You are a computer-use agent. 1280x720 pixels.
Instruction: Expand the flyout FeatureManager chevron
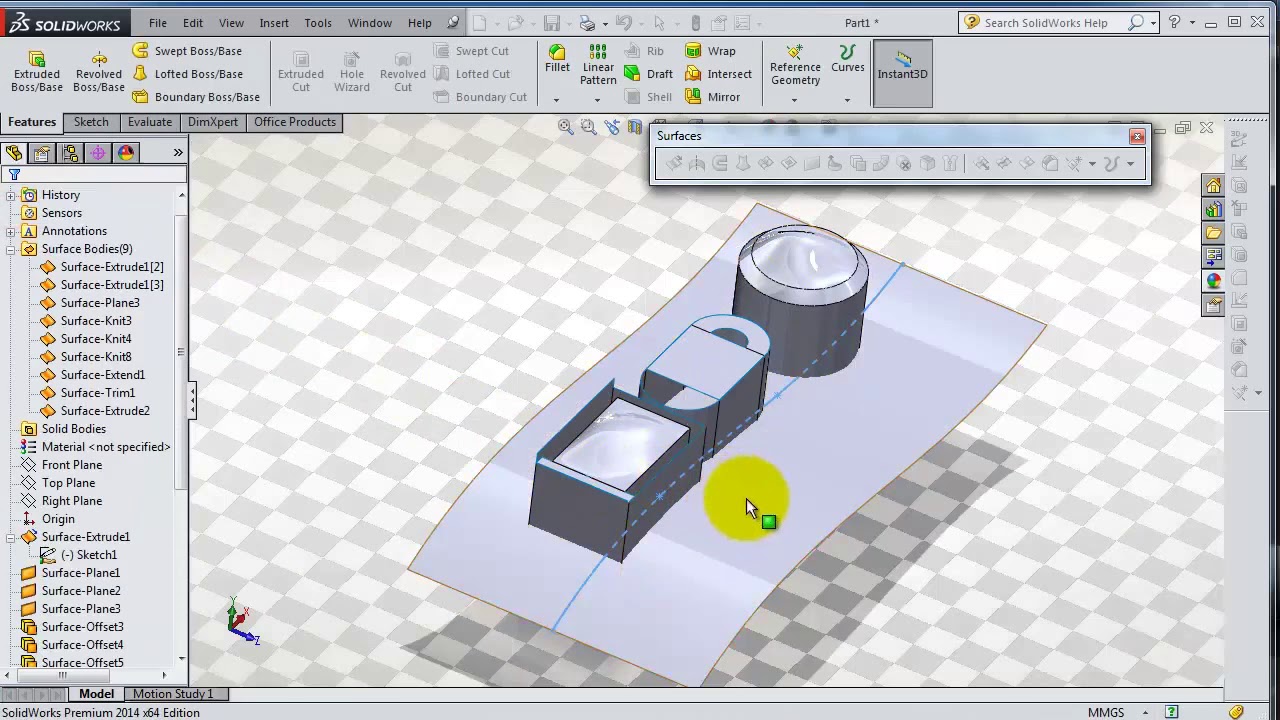[178, 153]
